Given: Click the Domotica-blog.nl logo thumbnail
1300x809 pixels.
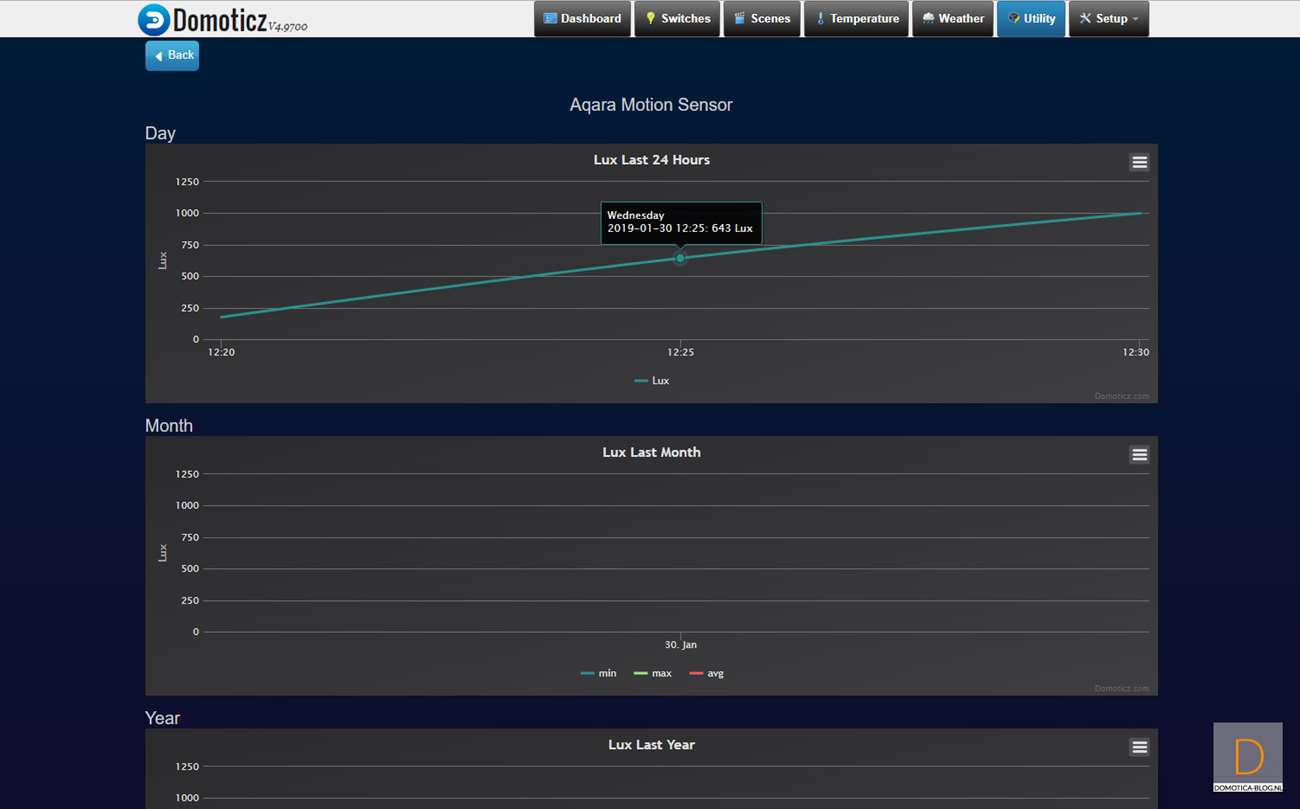Looking at the screenshot, I should point(1247,757).
